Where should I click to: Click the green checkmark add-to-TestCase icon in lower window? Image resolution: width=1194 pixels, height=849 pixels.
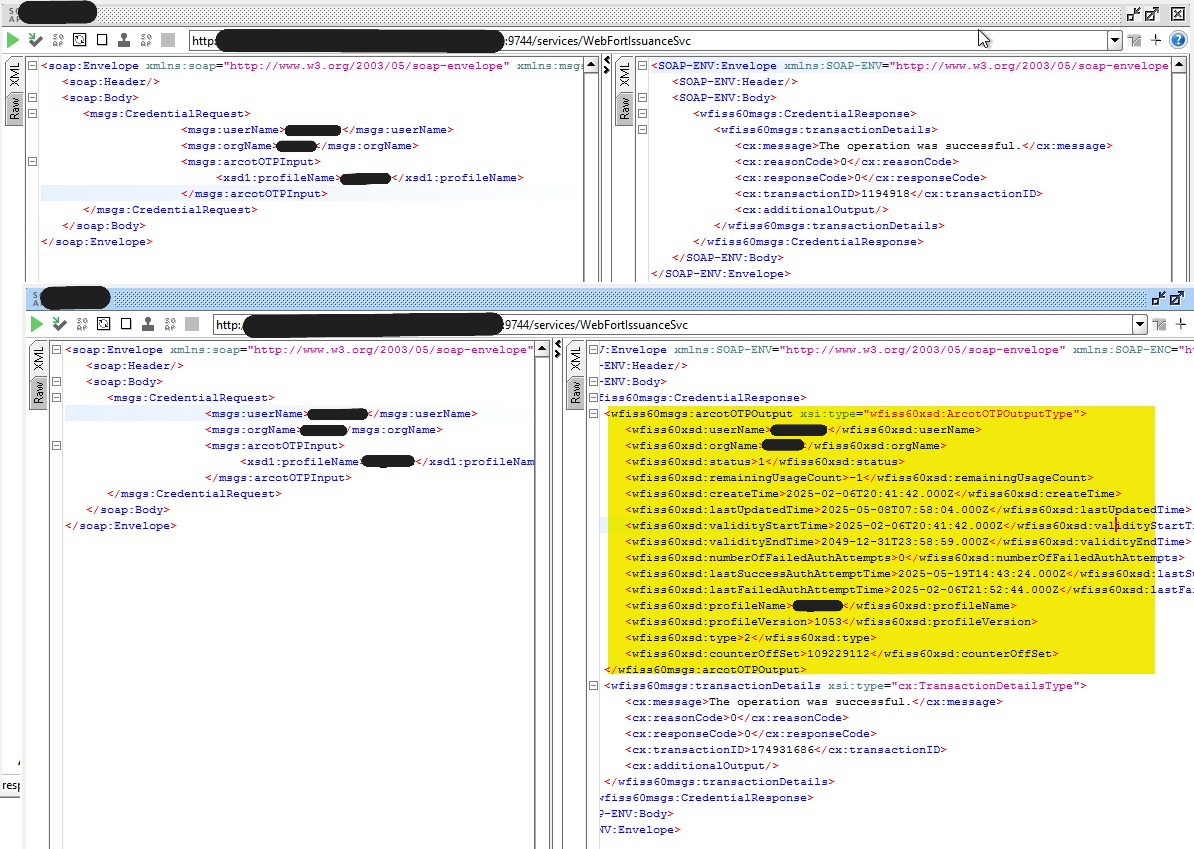(x=59, y=324)
